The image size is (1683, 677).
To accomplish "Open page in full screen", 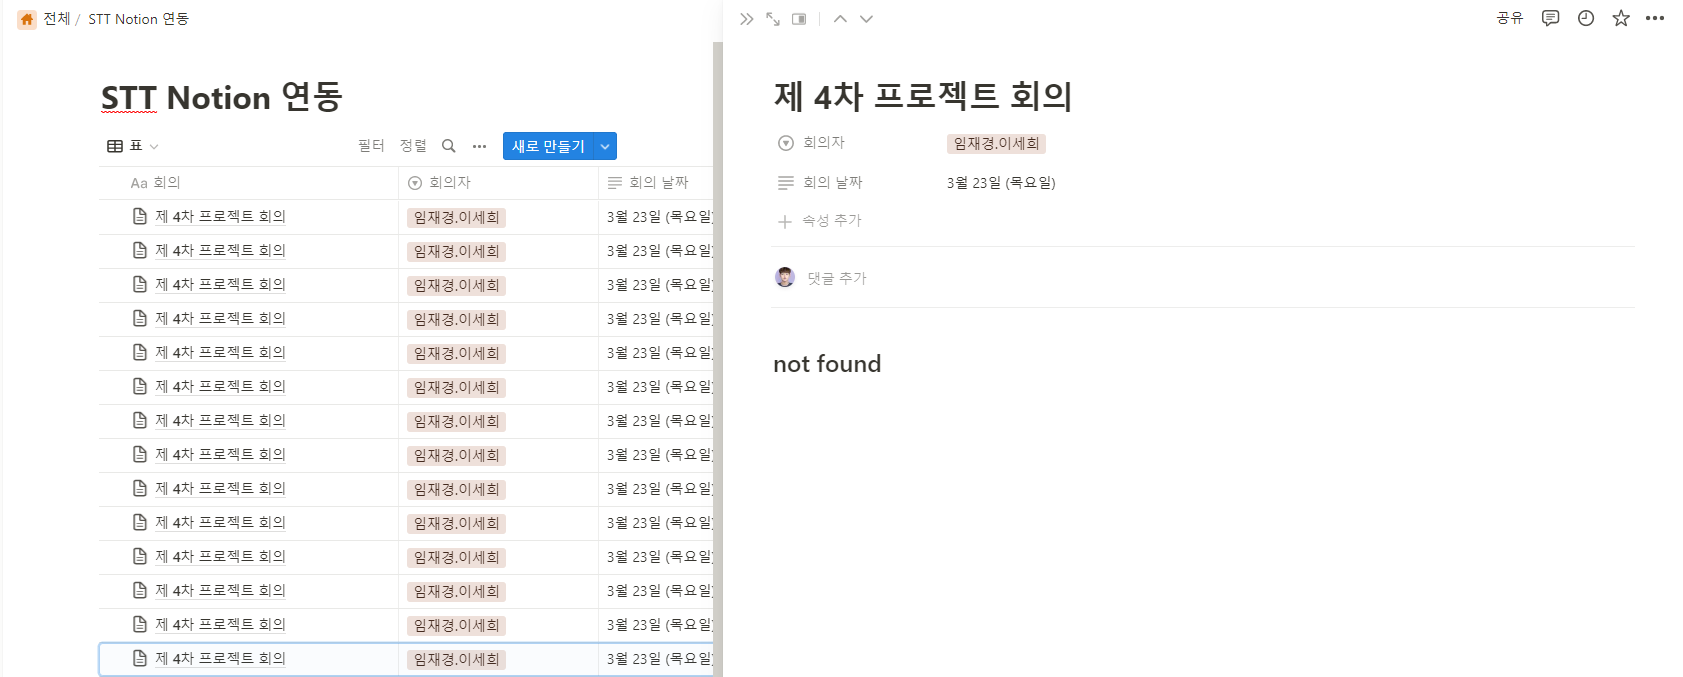I will tap(773, 19).
